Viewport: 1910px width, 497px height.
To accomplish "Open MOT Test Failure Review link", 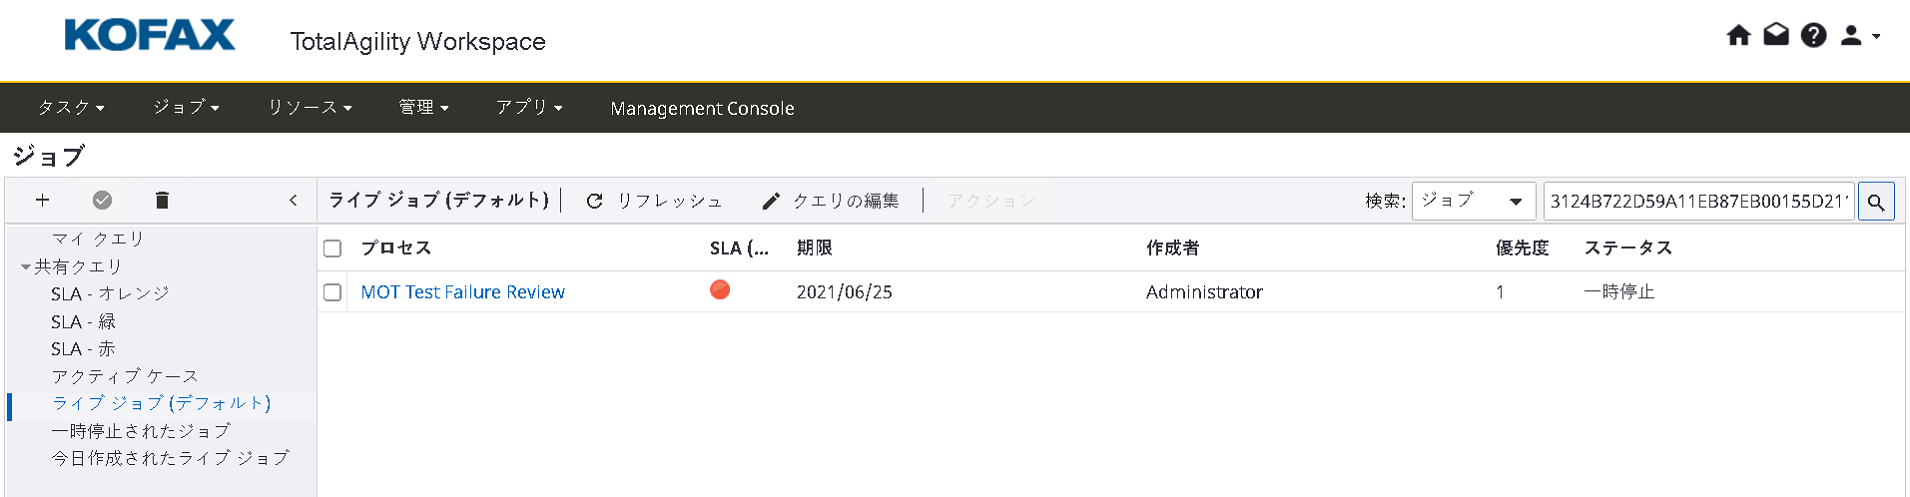I will point(462,292).
